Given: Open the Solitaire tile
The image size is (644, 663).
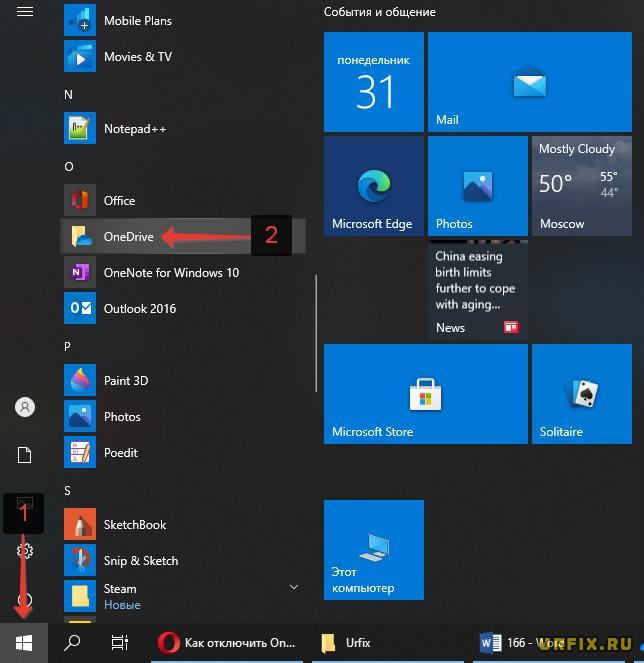Looking at the screenshot, I should pos(582,394).
